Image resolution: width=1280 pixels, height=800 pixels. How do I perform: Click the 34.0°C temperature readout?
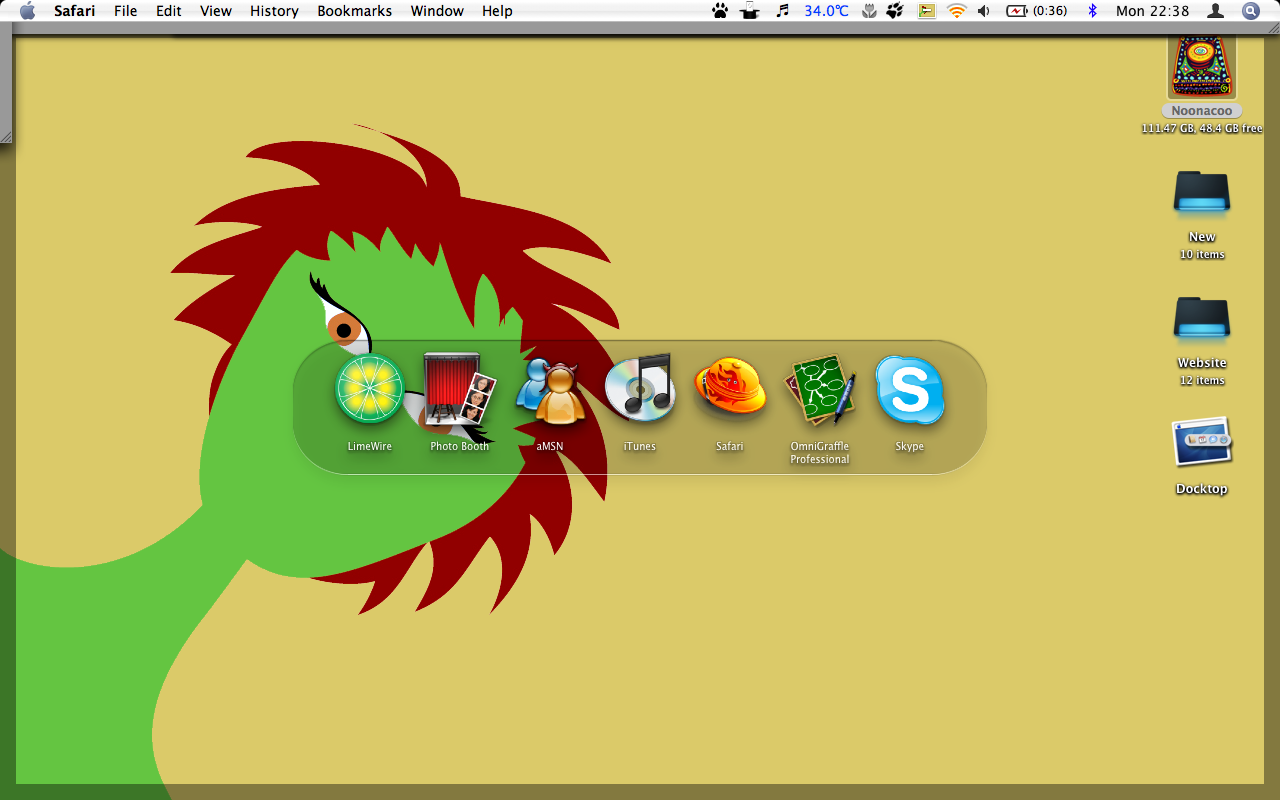click(x=827, y=11)
